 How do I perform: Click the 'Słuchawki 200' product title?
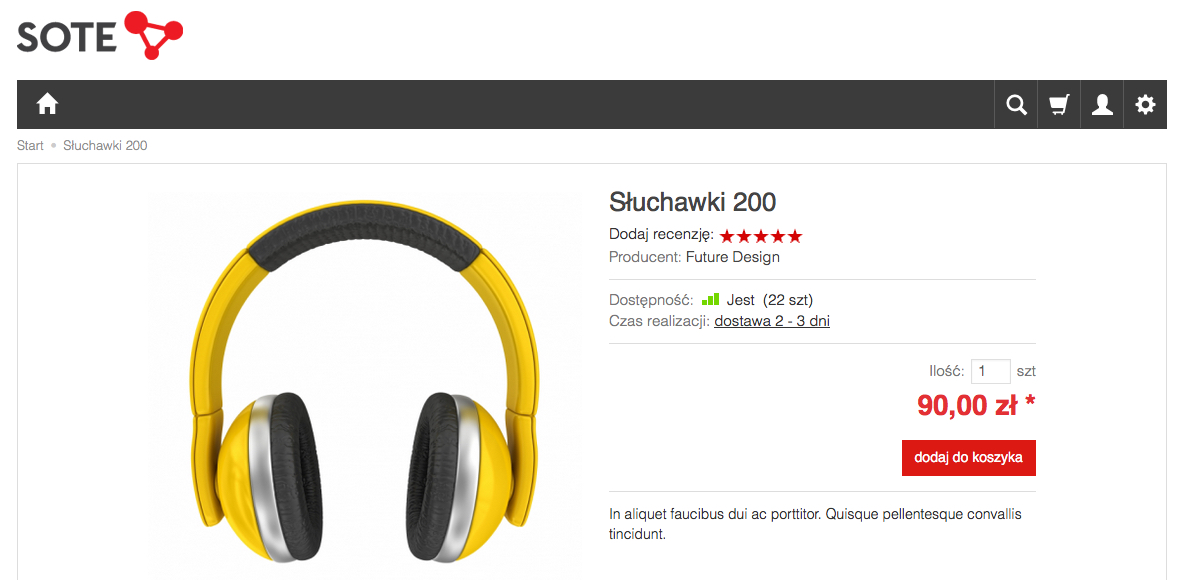(x=692, y=202)
